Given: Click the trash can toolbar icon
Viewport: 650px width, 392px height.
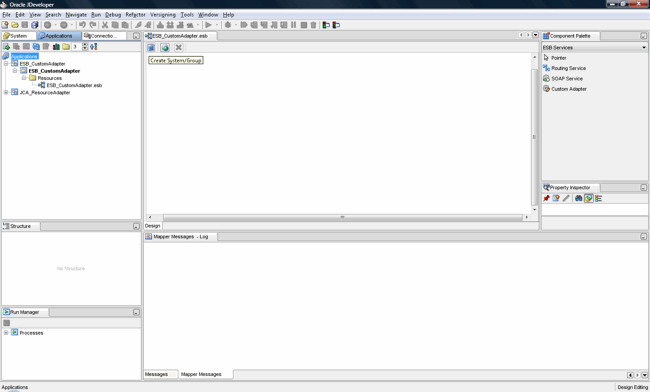Looking at the screenshot, I should [313, 25].
